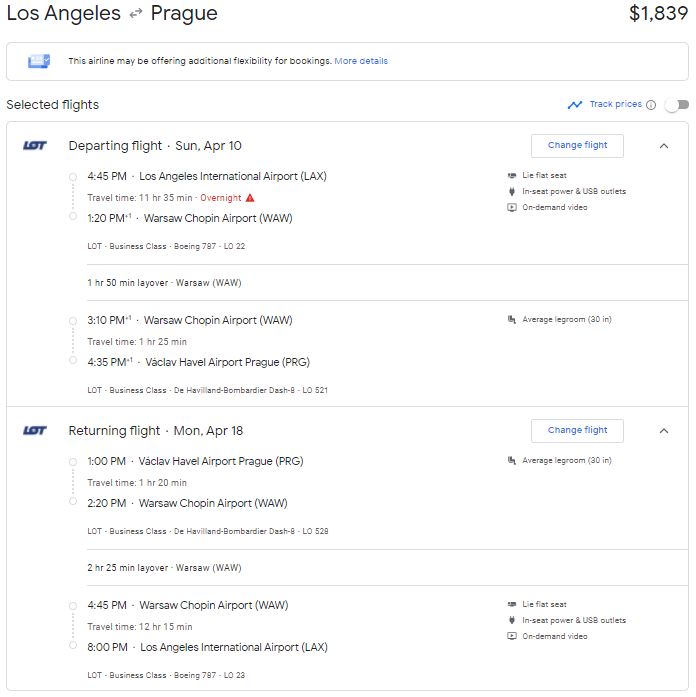The width and height of the screenshot is (696, 697).
Task: Click the LOT logo beside Returning flight
Action: pos(35,430)
